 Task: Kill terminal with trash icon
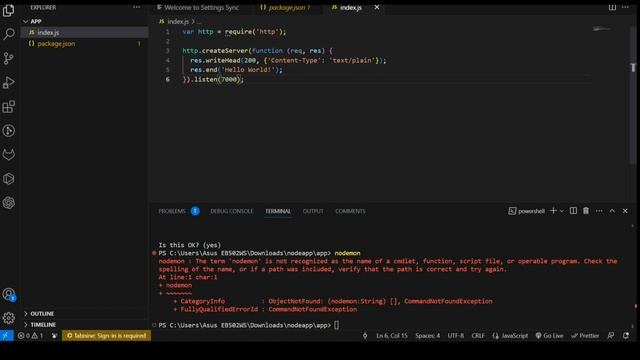pos(586,211)
